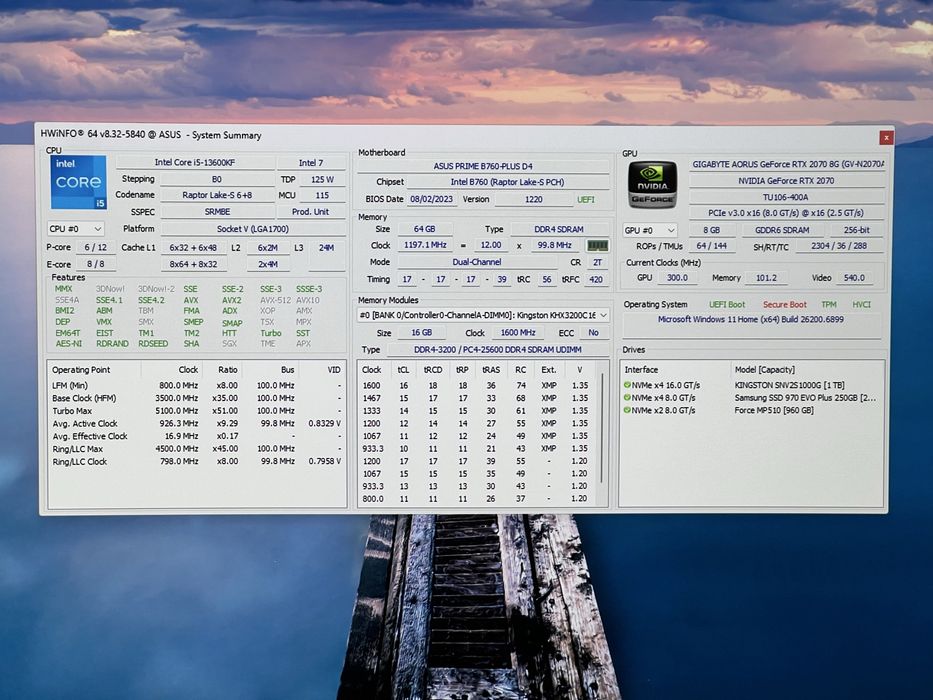This screenshot has width=933, height=700.
Task: Click the Intel Core i5 logo
Action: [x=79, y=182]
